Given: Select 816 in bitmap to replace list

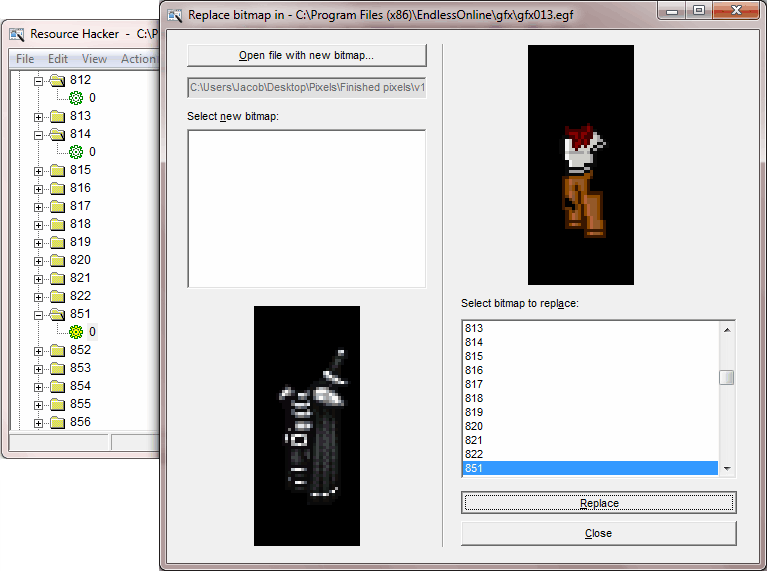Looking at the screenshot, I should 590,370.
